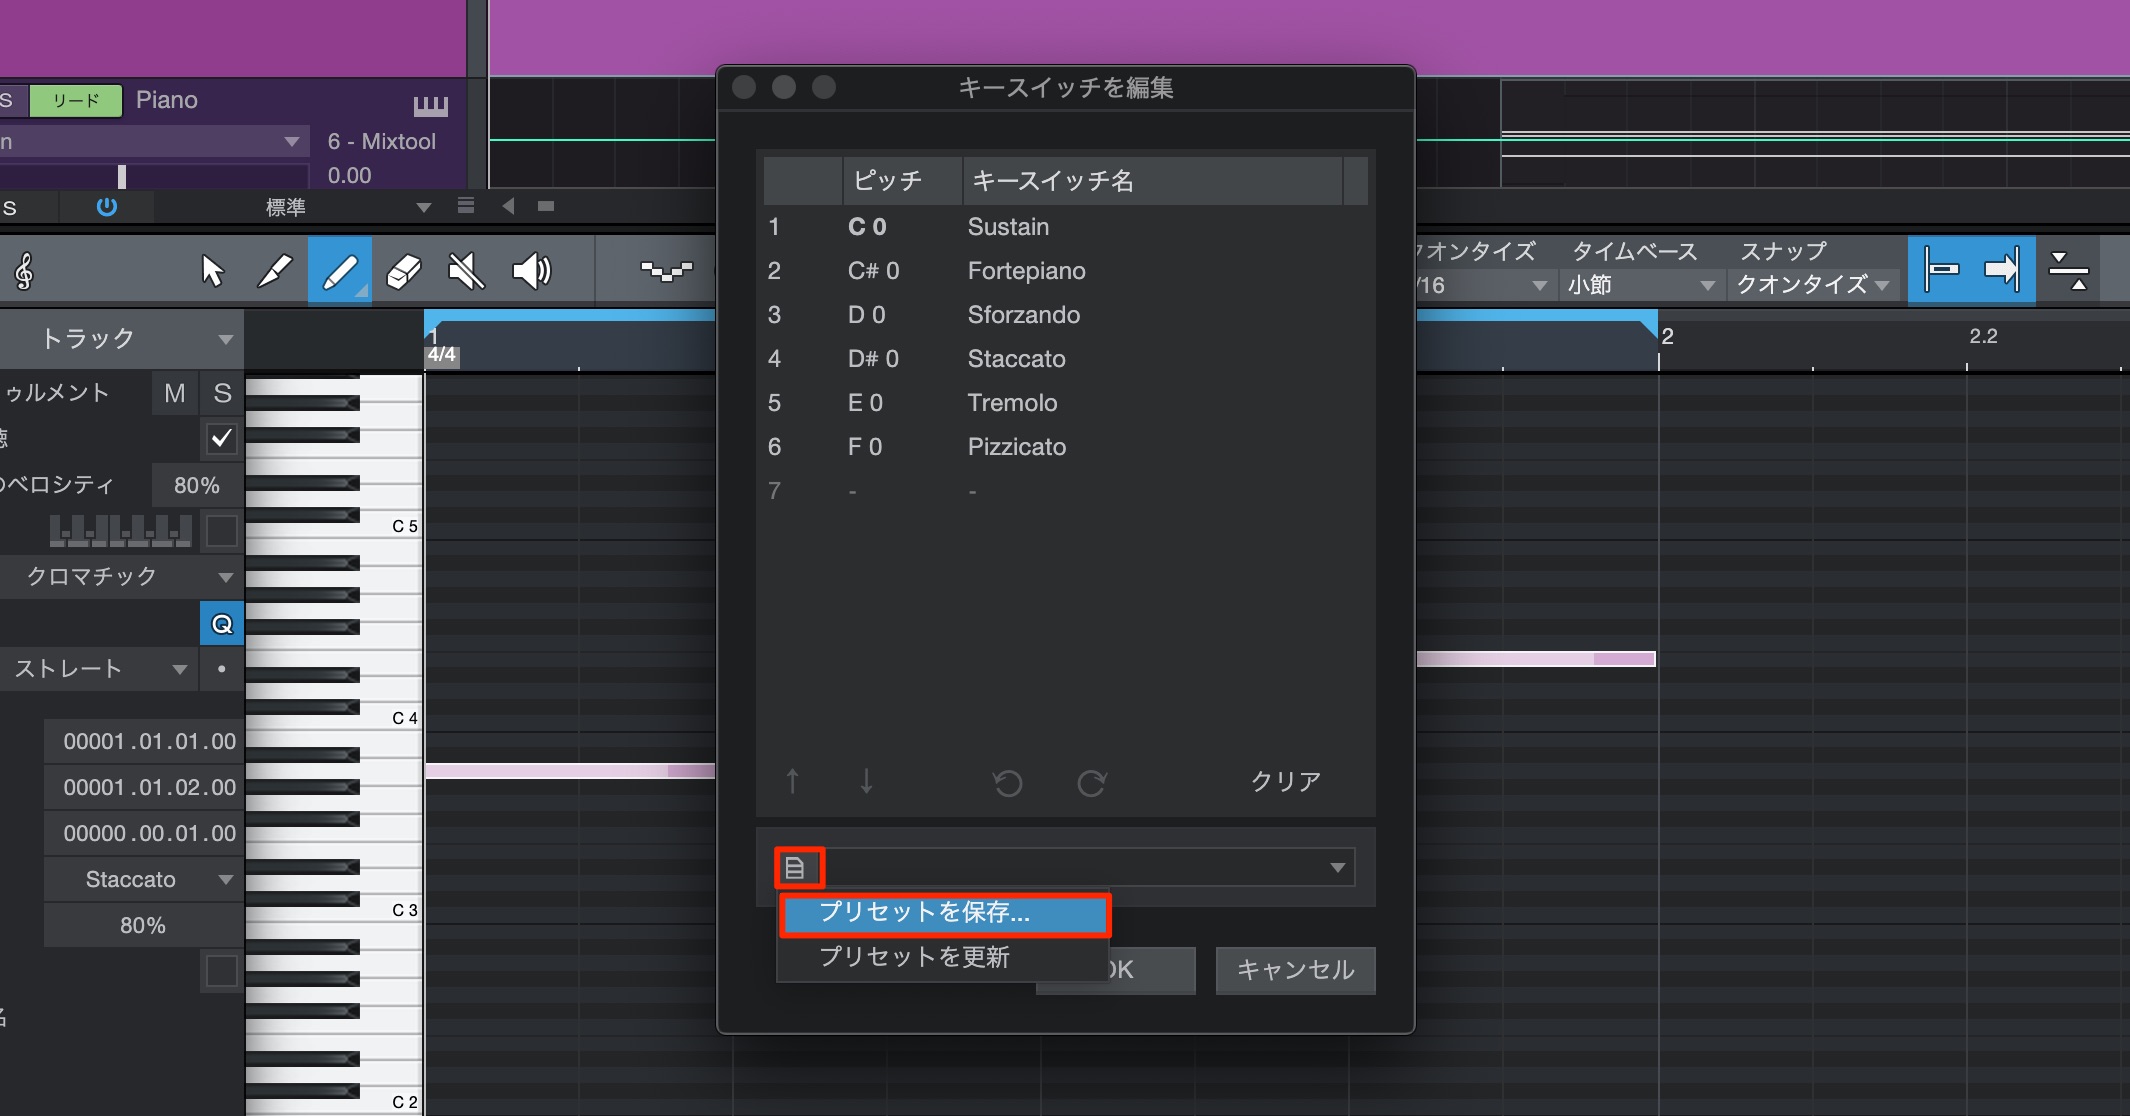Click the autoscroll icon right of snap buttons

click(2068, 271)
